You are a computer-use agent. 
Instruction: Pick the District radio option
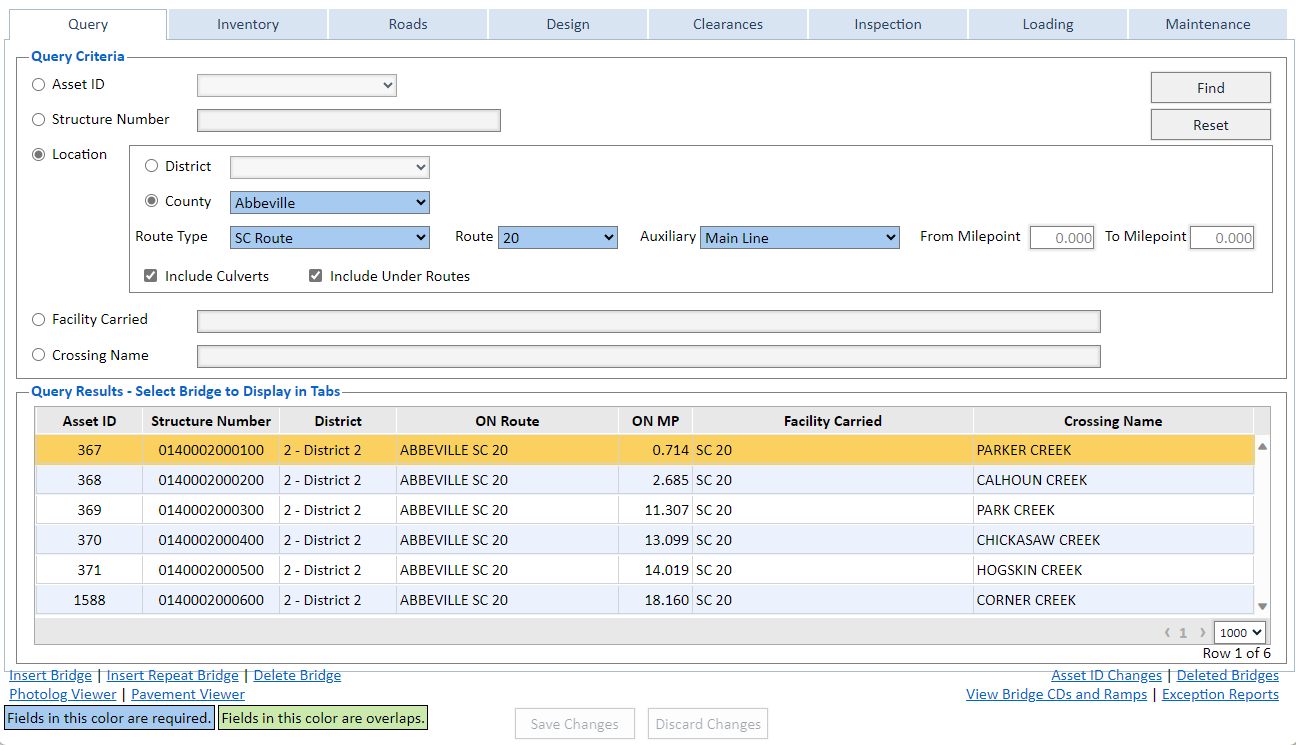click(152, 166)
